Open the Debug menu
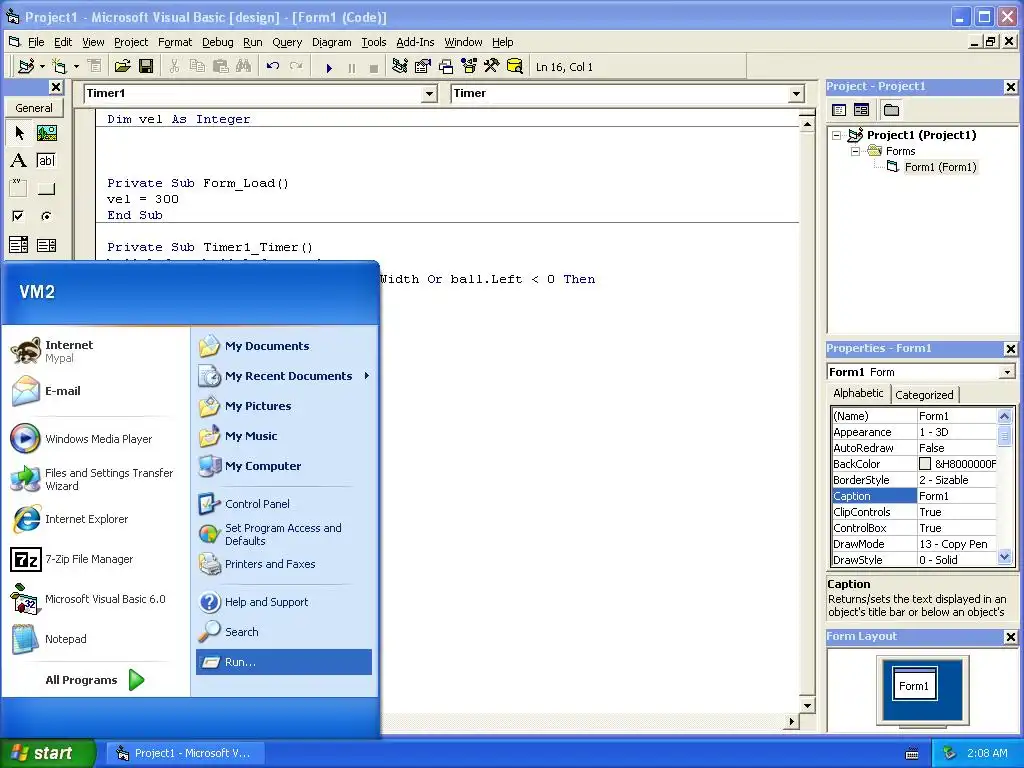This screenshot has width=1024, height=768. point(217,42)
